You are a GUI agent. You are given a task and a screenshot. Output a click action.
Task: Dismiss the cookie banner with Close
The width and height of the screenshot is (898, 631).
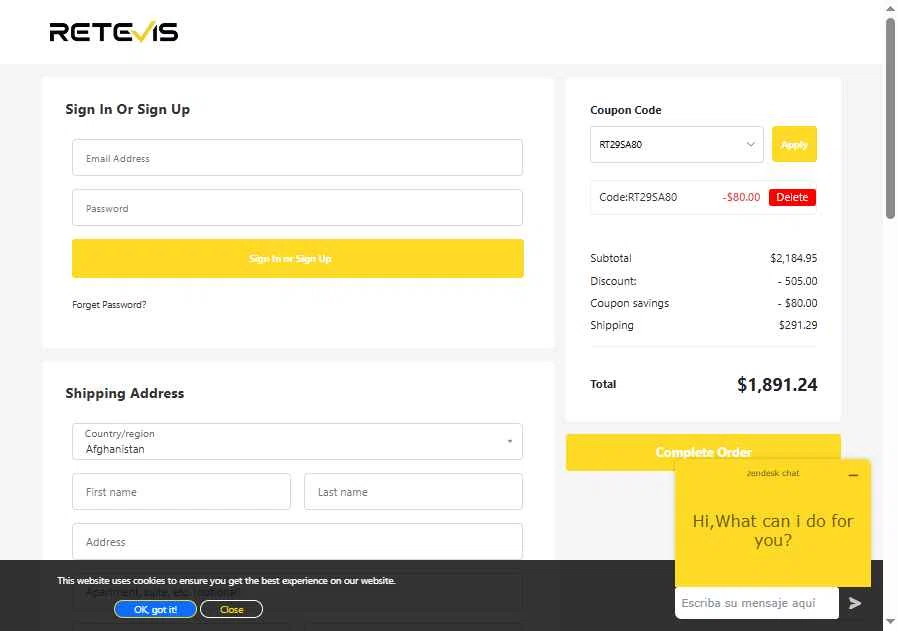[231, 609]
